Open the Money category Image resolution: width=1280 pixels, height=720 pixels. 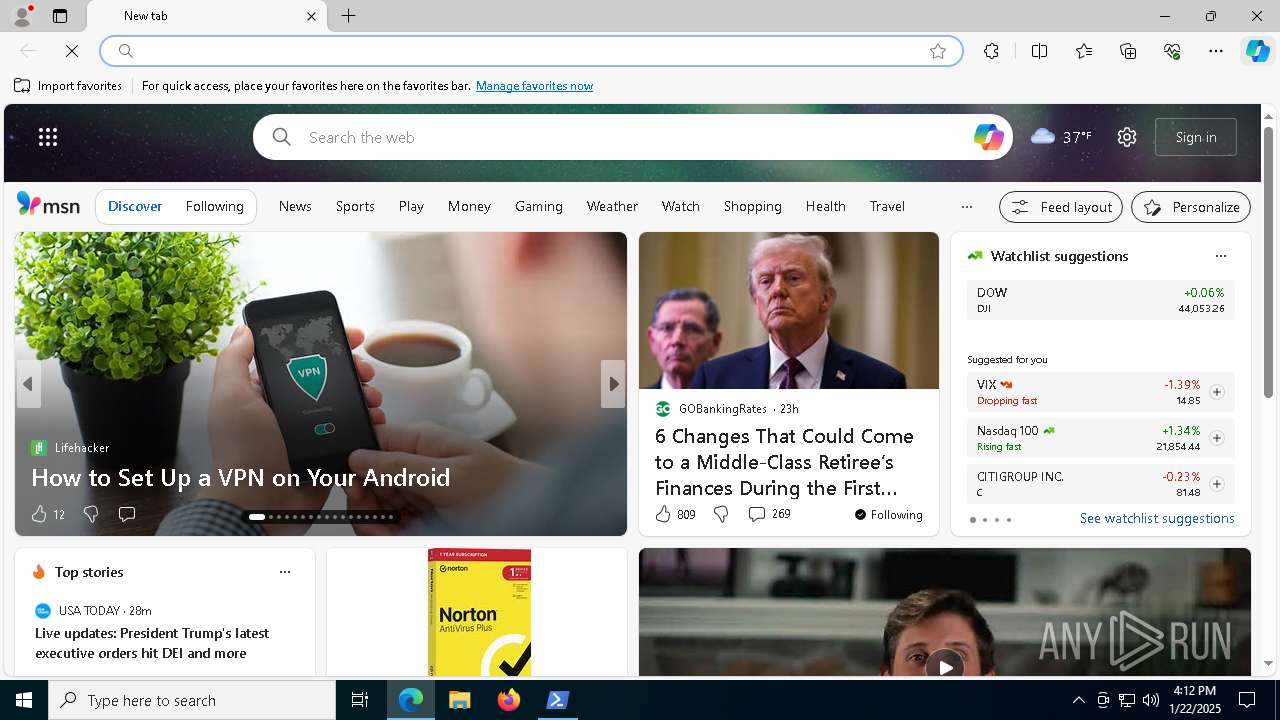(469, 206)
